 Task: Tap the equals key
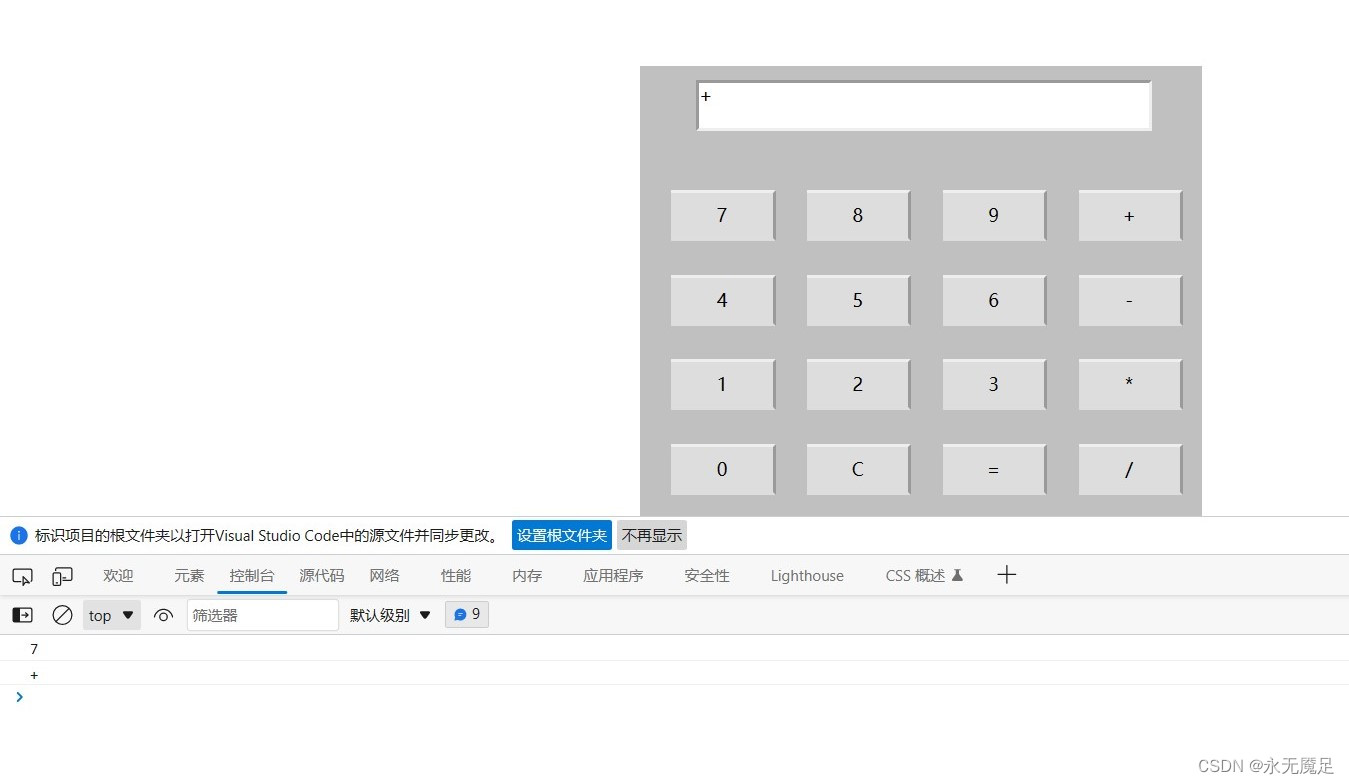pyautogui.click(x=995, y=470)
